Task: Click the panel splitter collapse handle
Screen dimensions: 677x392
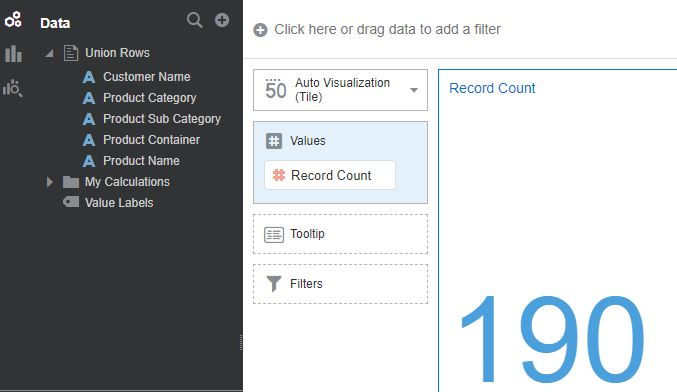Action: click(x=240, y=342)
